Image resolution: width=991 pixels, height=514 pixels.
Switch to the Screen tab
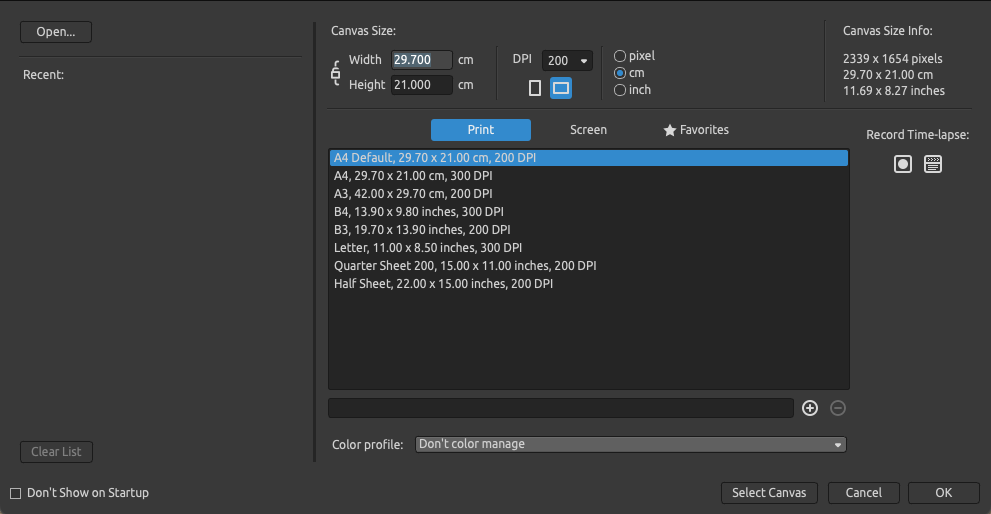pyautogui.click(x=588, y=130)
